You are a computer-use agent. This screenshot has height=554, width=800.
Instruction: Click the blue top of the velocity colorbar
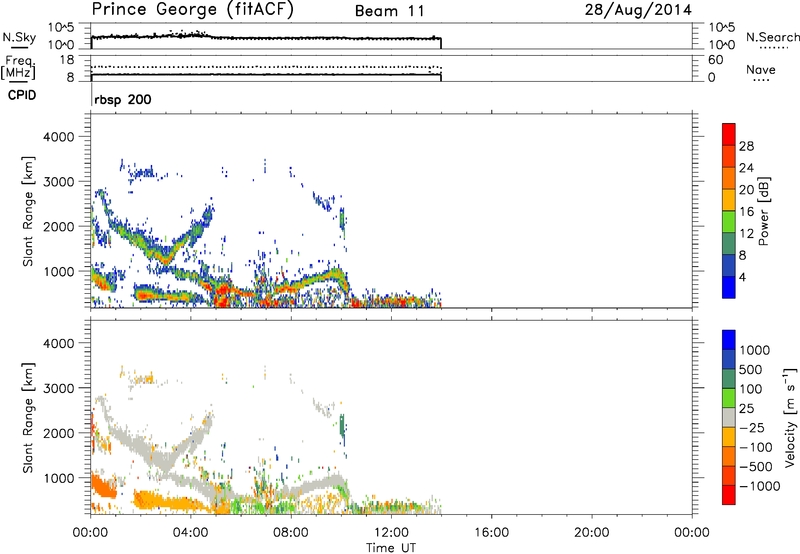(x=729, y=340)
